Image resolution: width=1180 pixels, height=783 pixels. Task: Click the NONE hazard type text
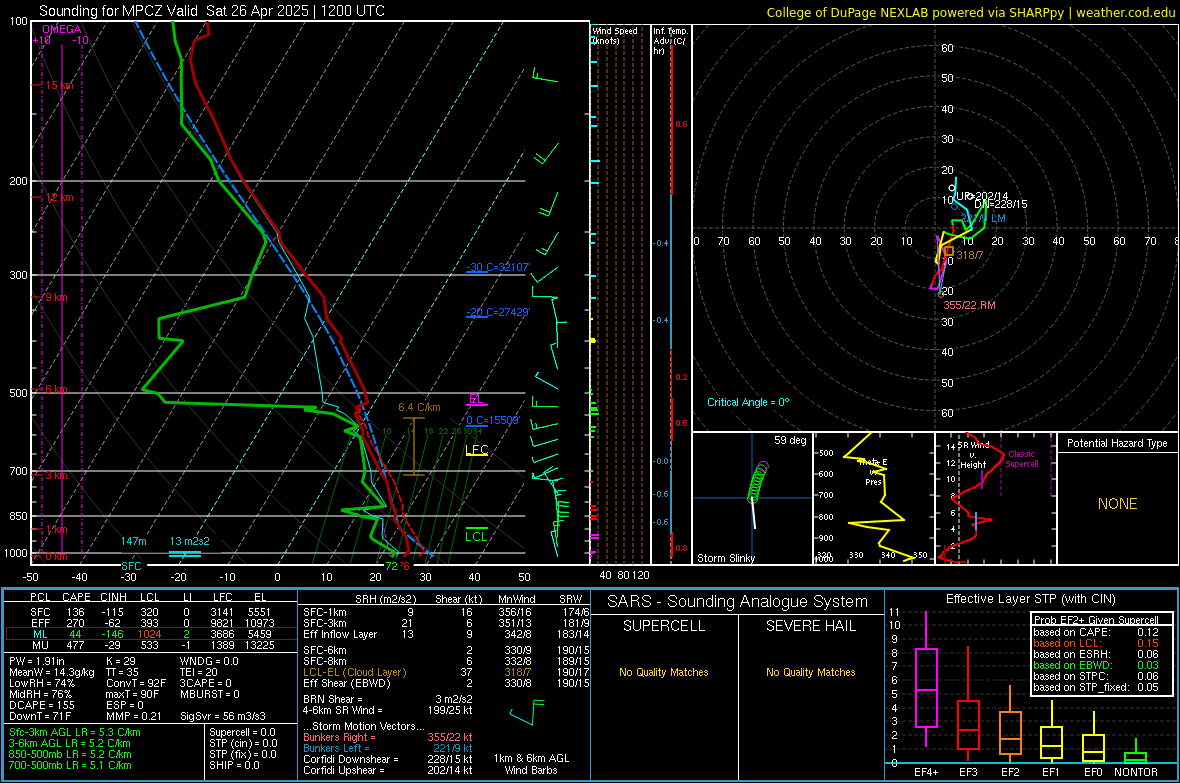(1117, 504)
